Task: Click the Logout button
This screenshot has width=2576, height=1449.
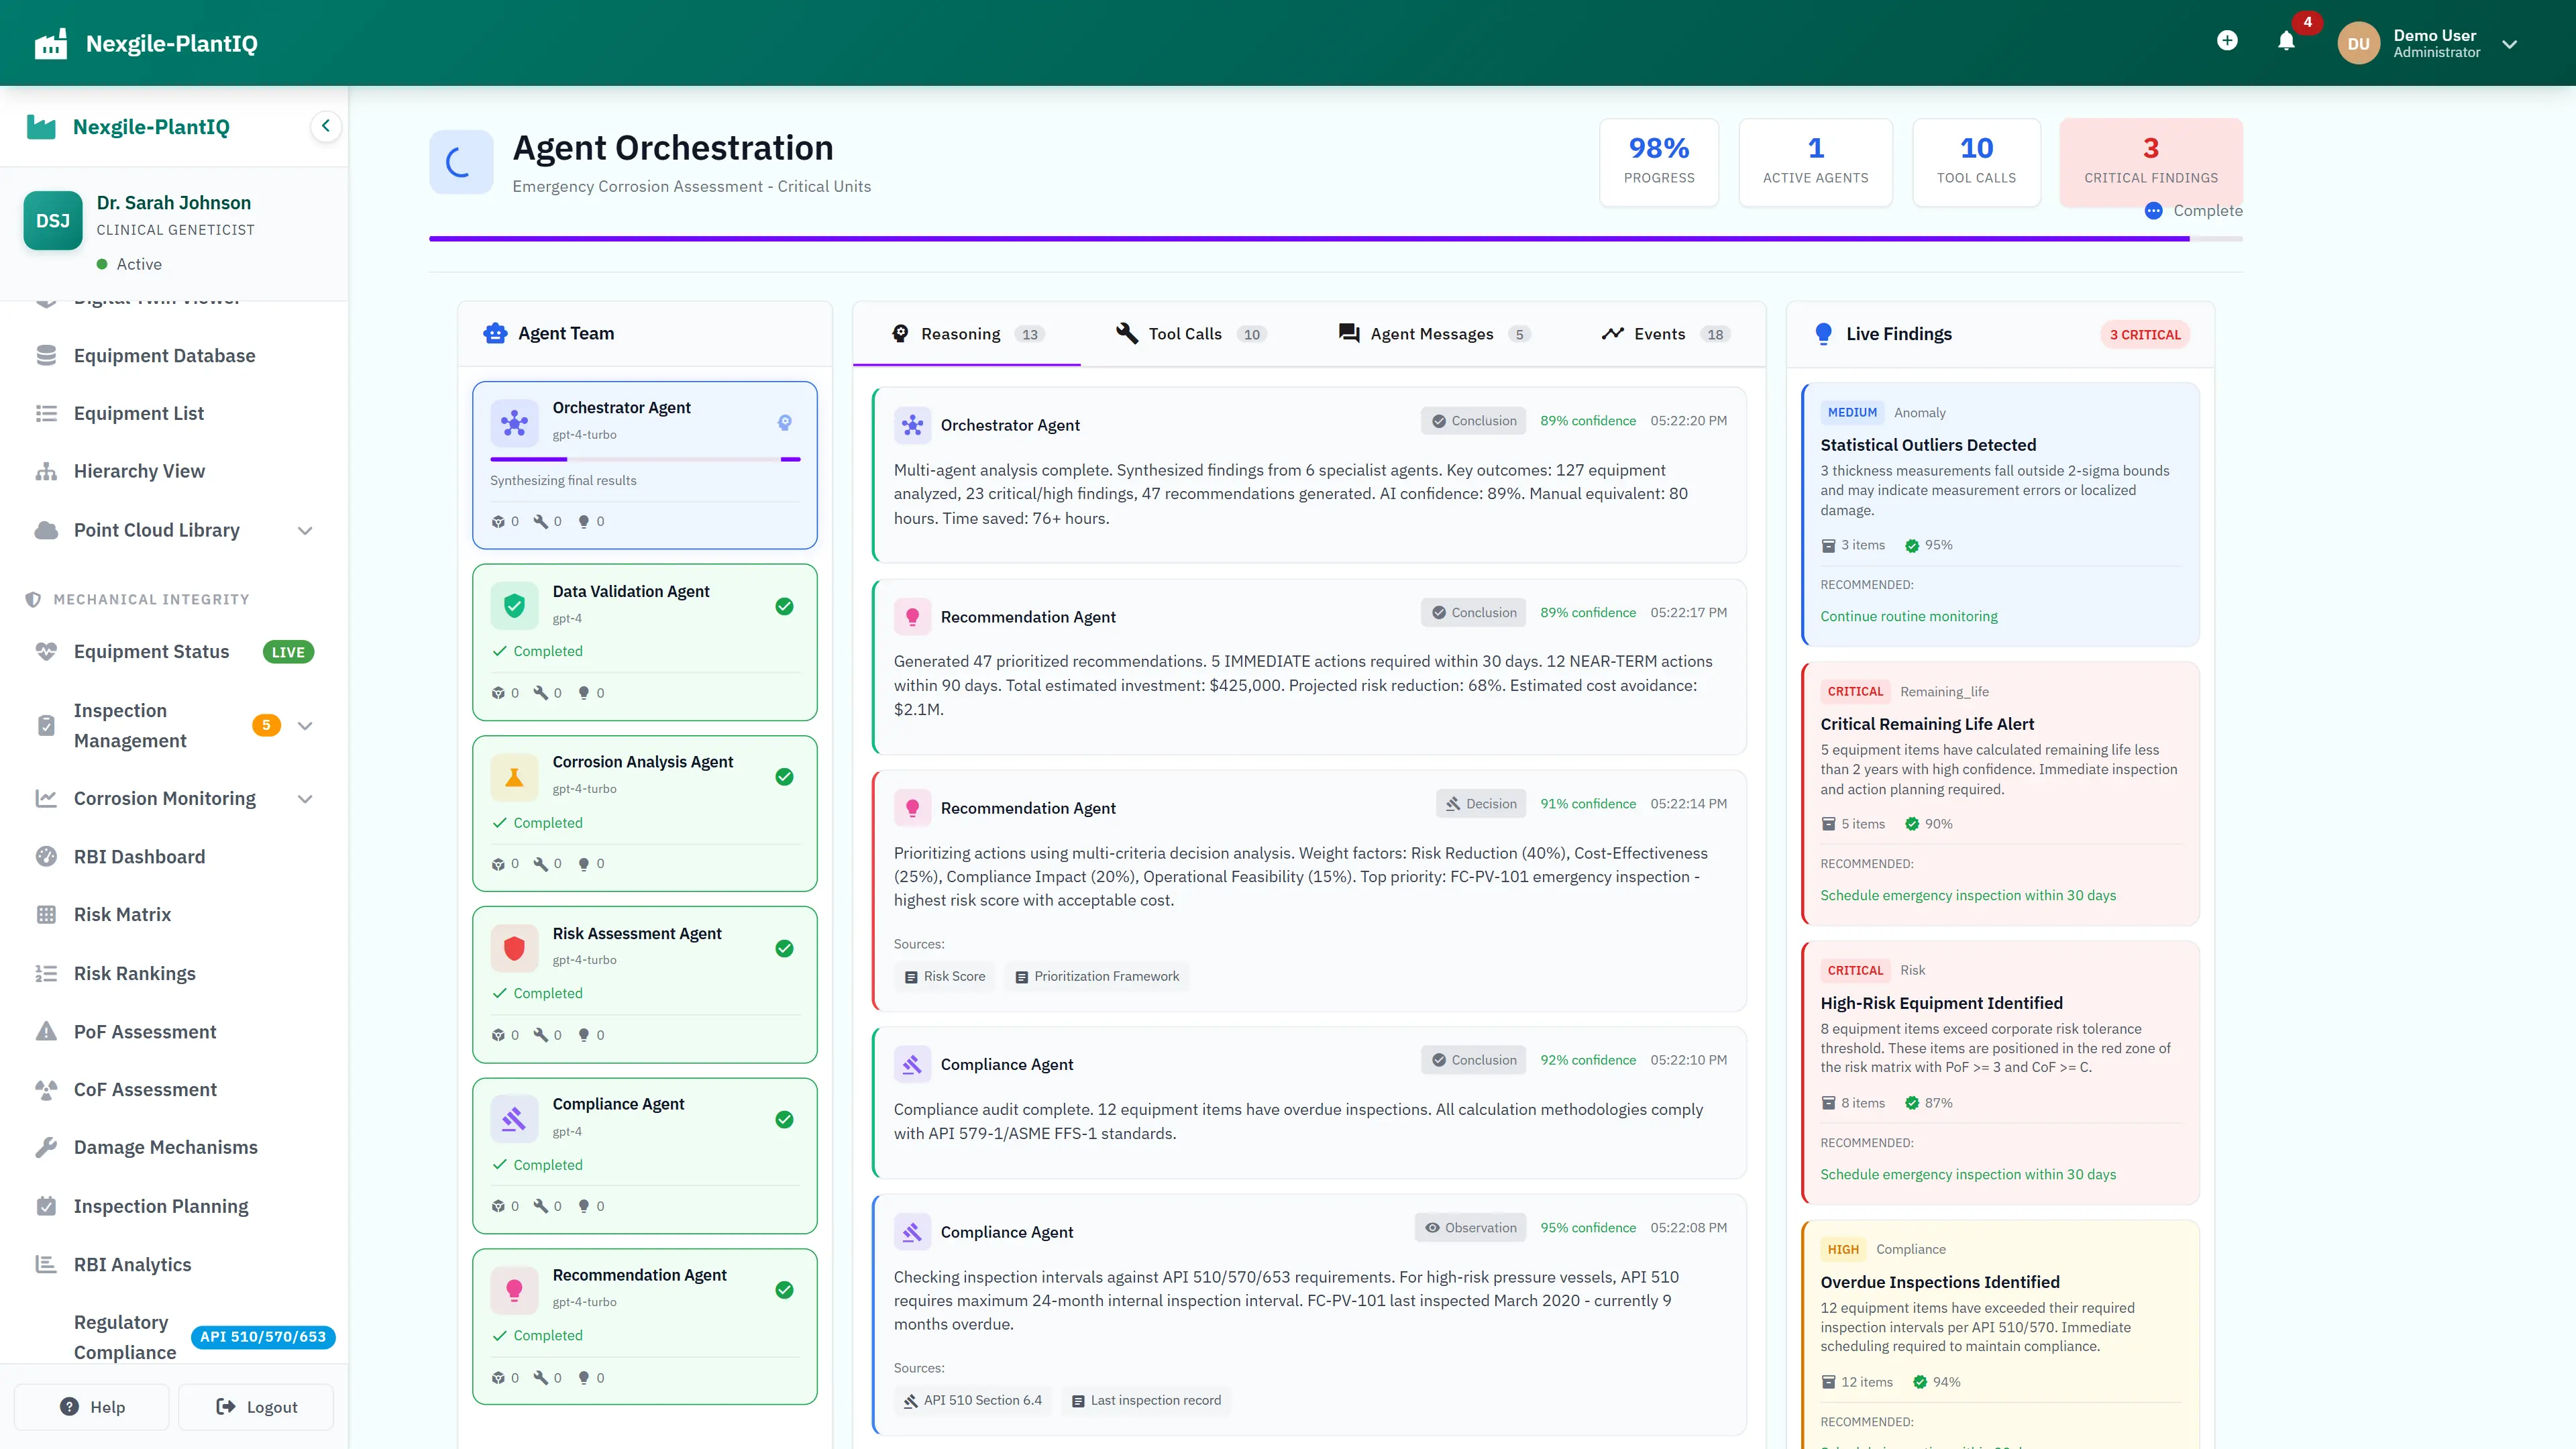Action: tap(255, 1406)
